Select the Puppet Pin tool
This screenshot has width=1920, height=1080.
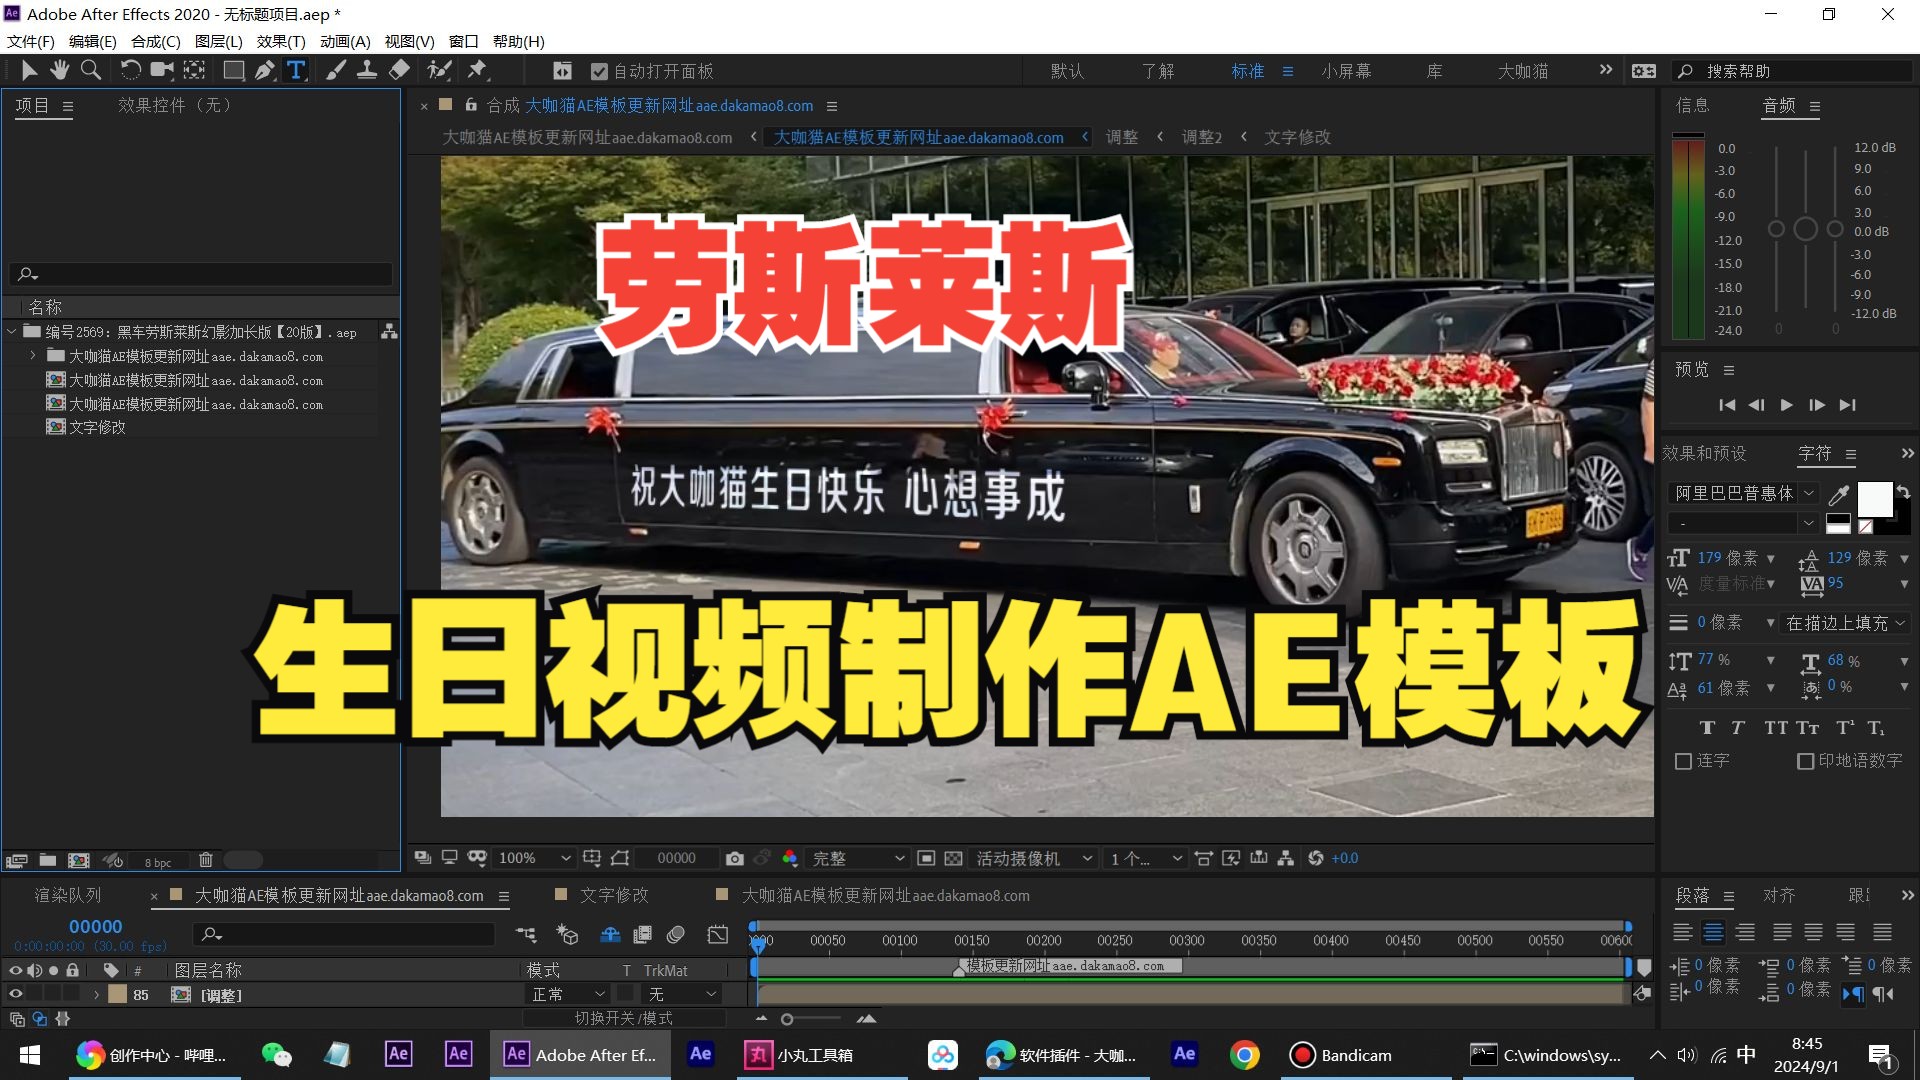477,70
